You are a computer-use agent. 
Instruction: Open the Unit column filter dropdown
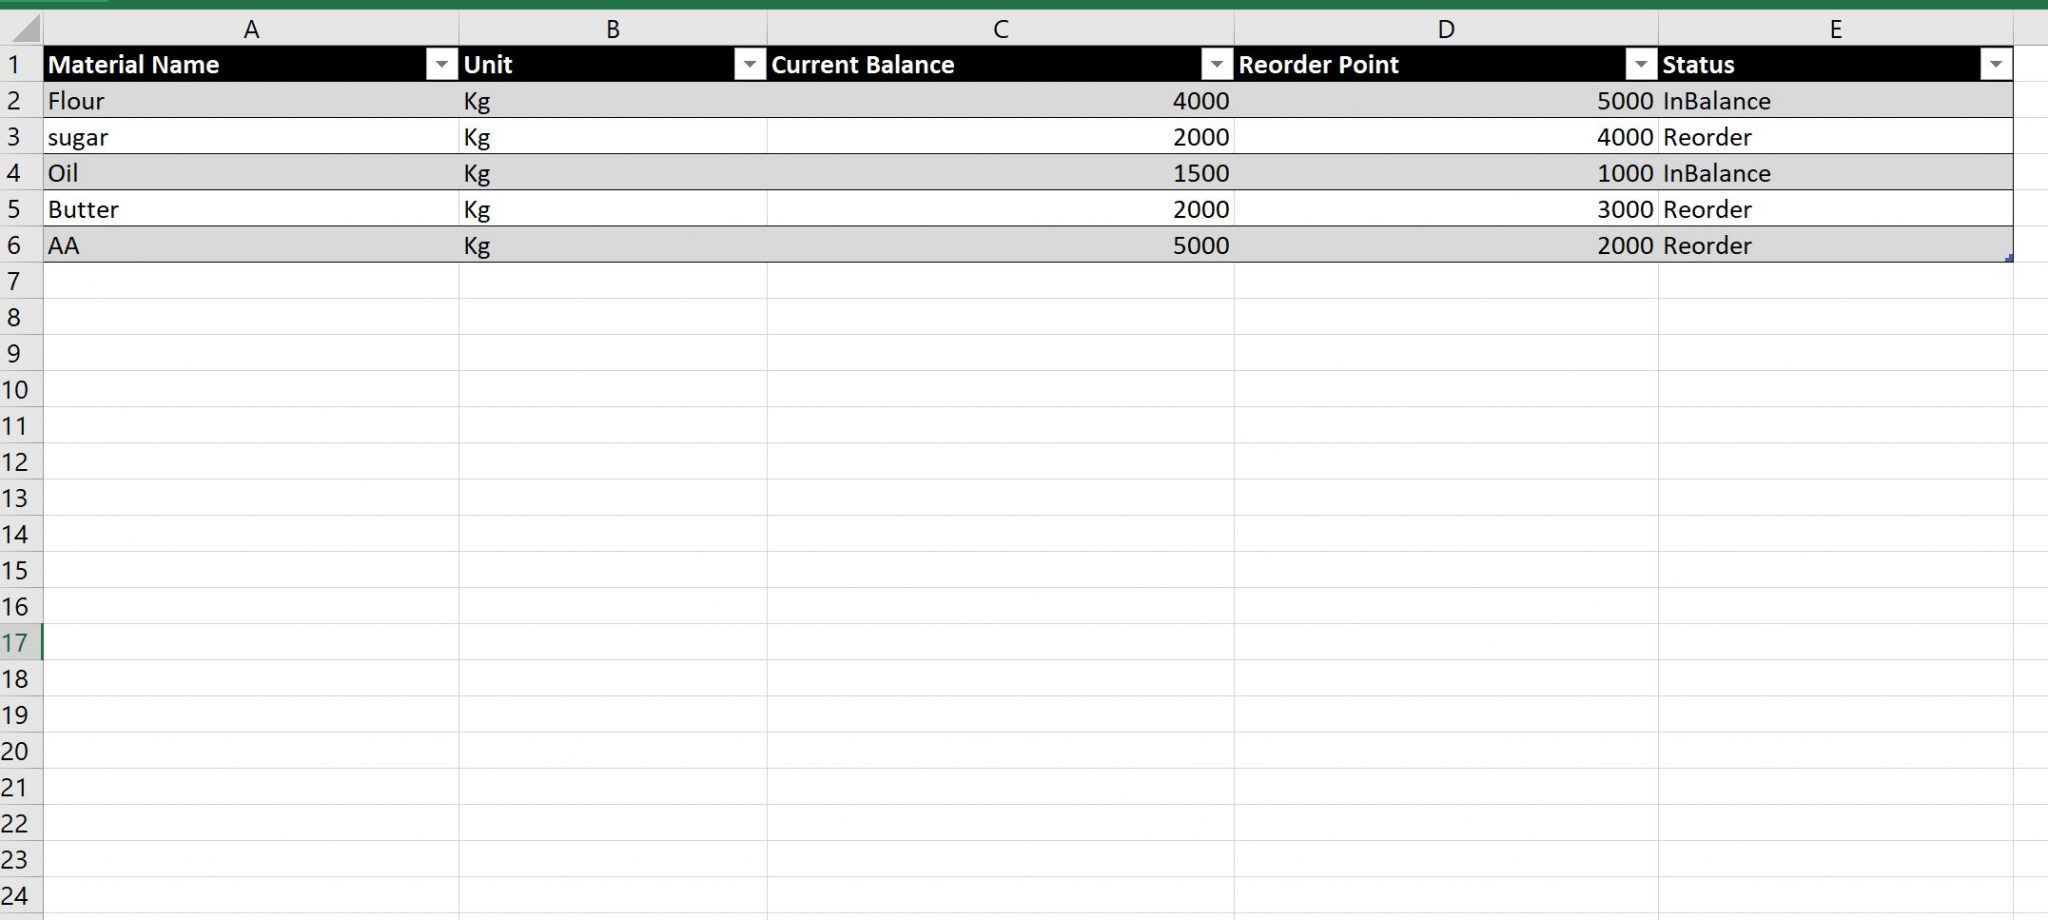[751, 64]
